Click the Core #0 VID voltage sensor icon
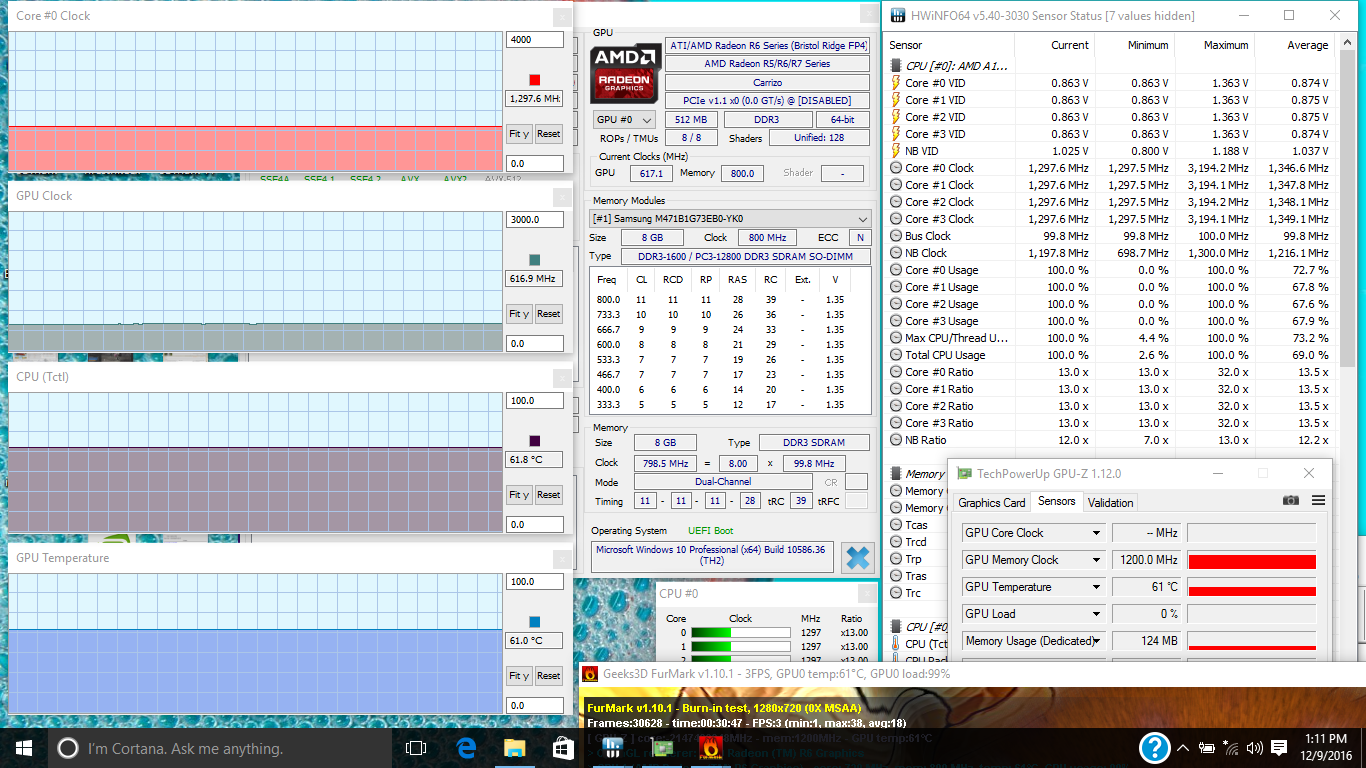Image resolution: width=1366 pixels, height=768 pixels. tap(896, 83)
